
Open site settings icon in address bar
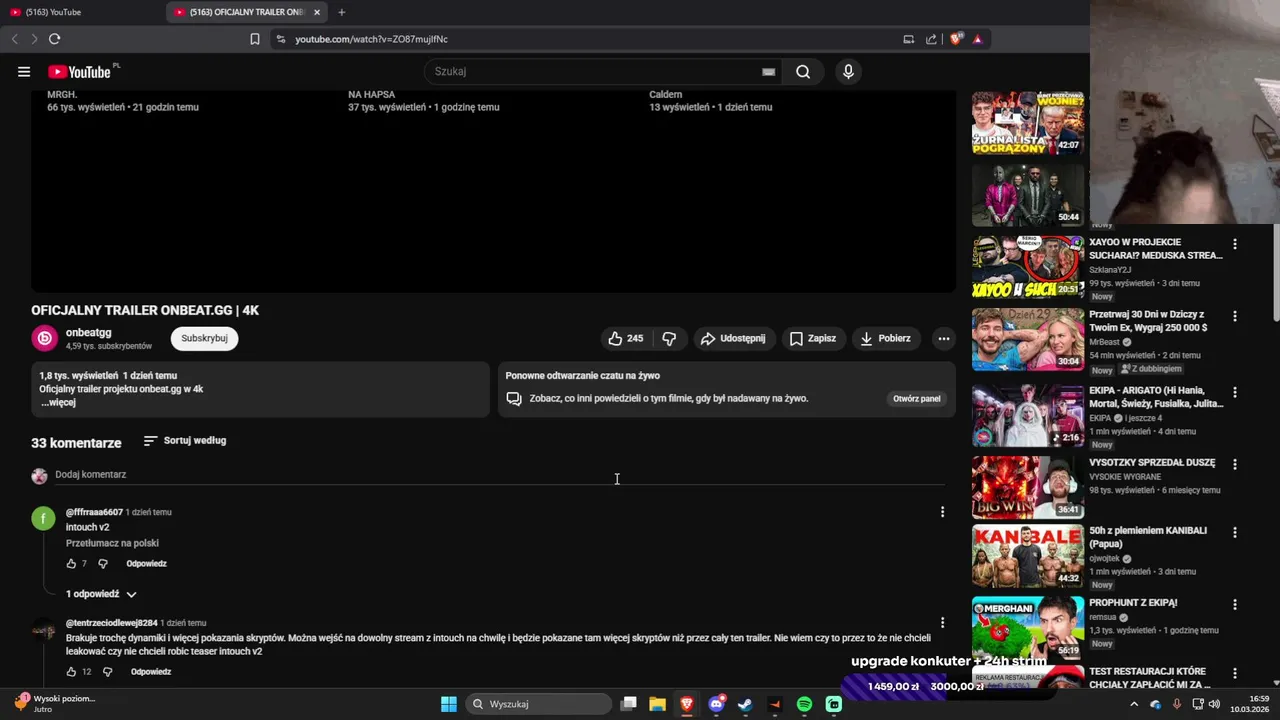tap(281, 39)
